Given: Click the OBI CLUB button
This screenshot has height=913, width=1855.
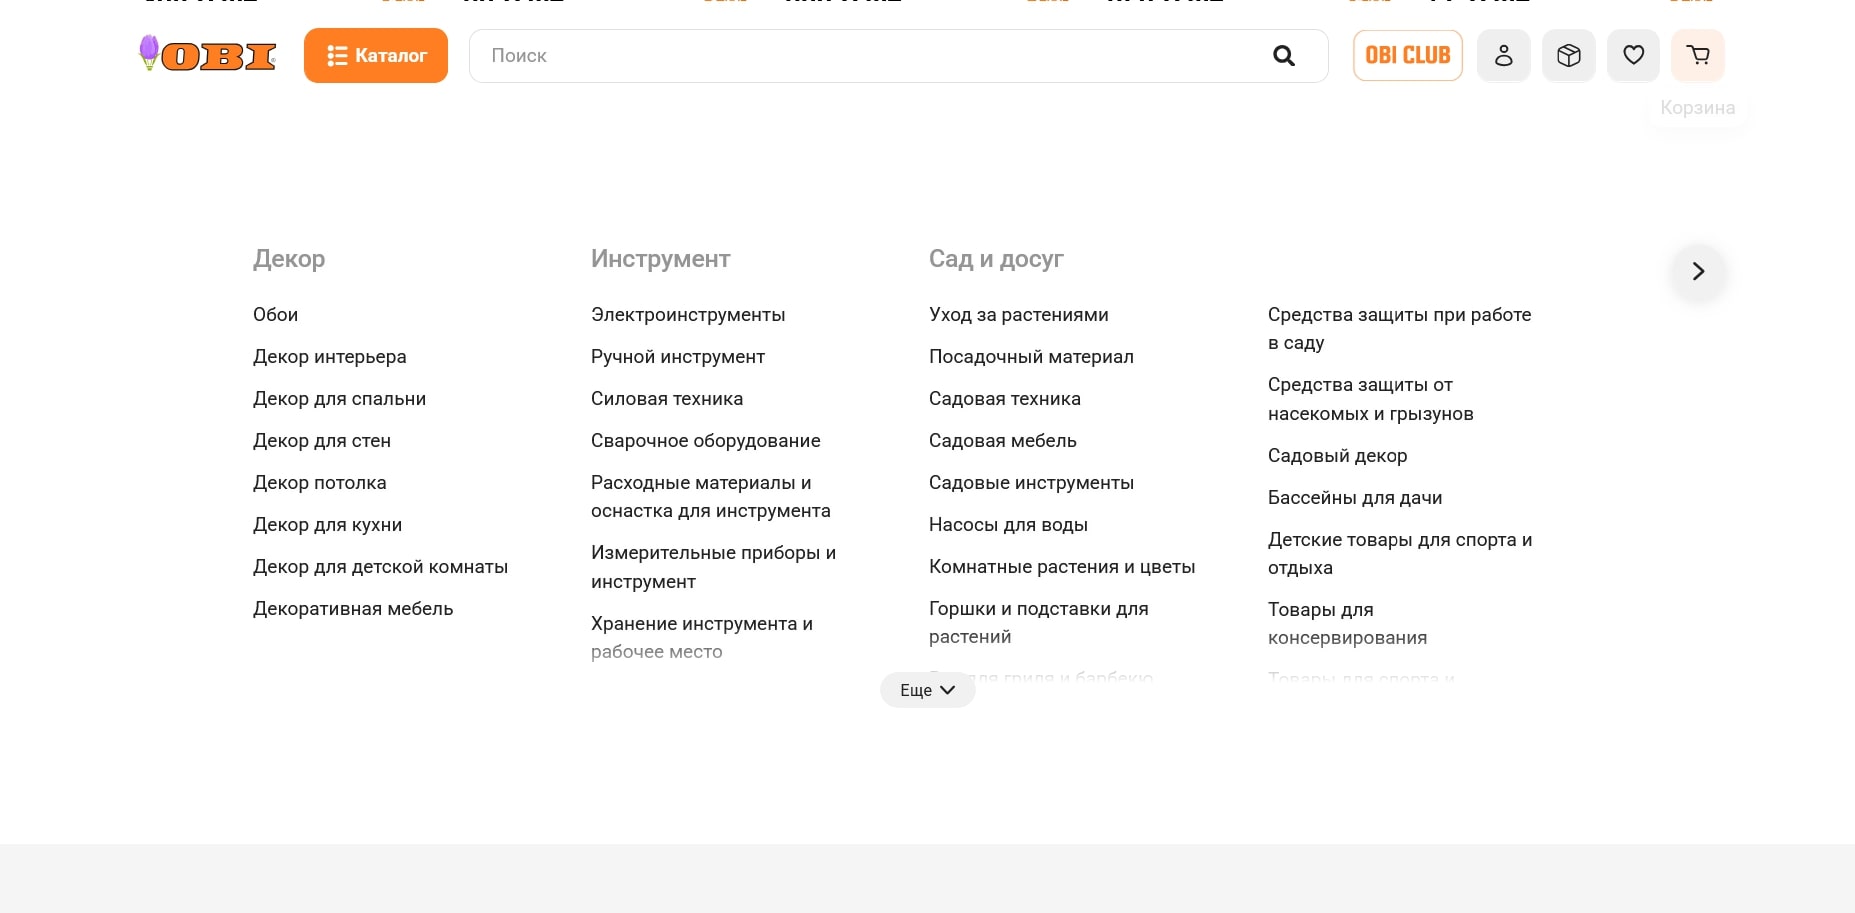Looking at the screenshot, I should pos(1407,56).
